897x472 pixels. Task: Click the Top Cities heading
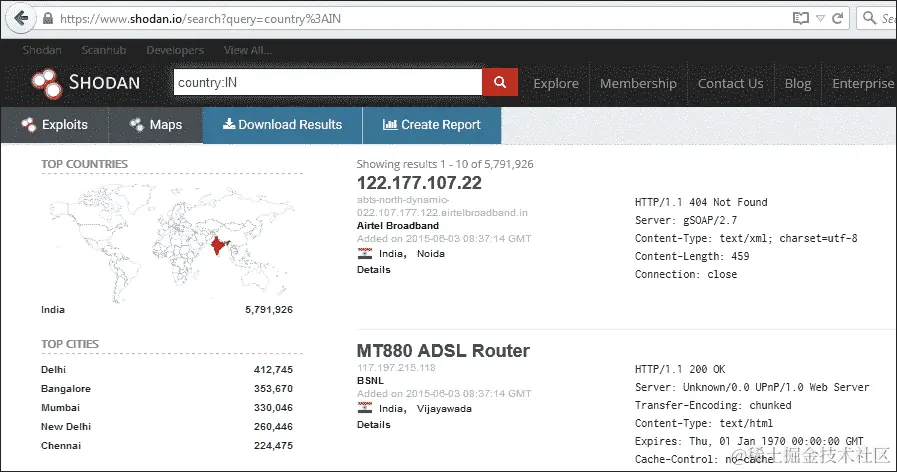pos(70,344)
